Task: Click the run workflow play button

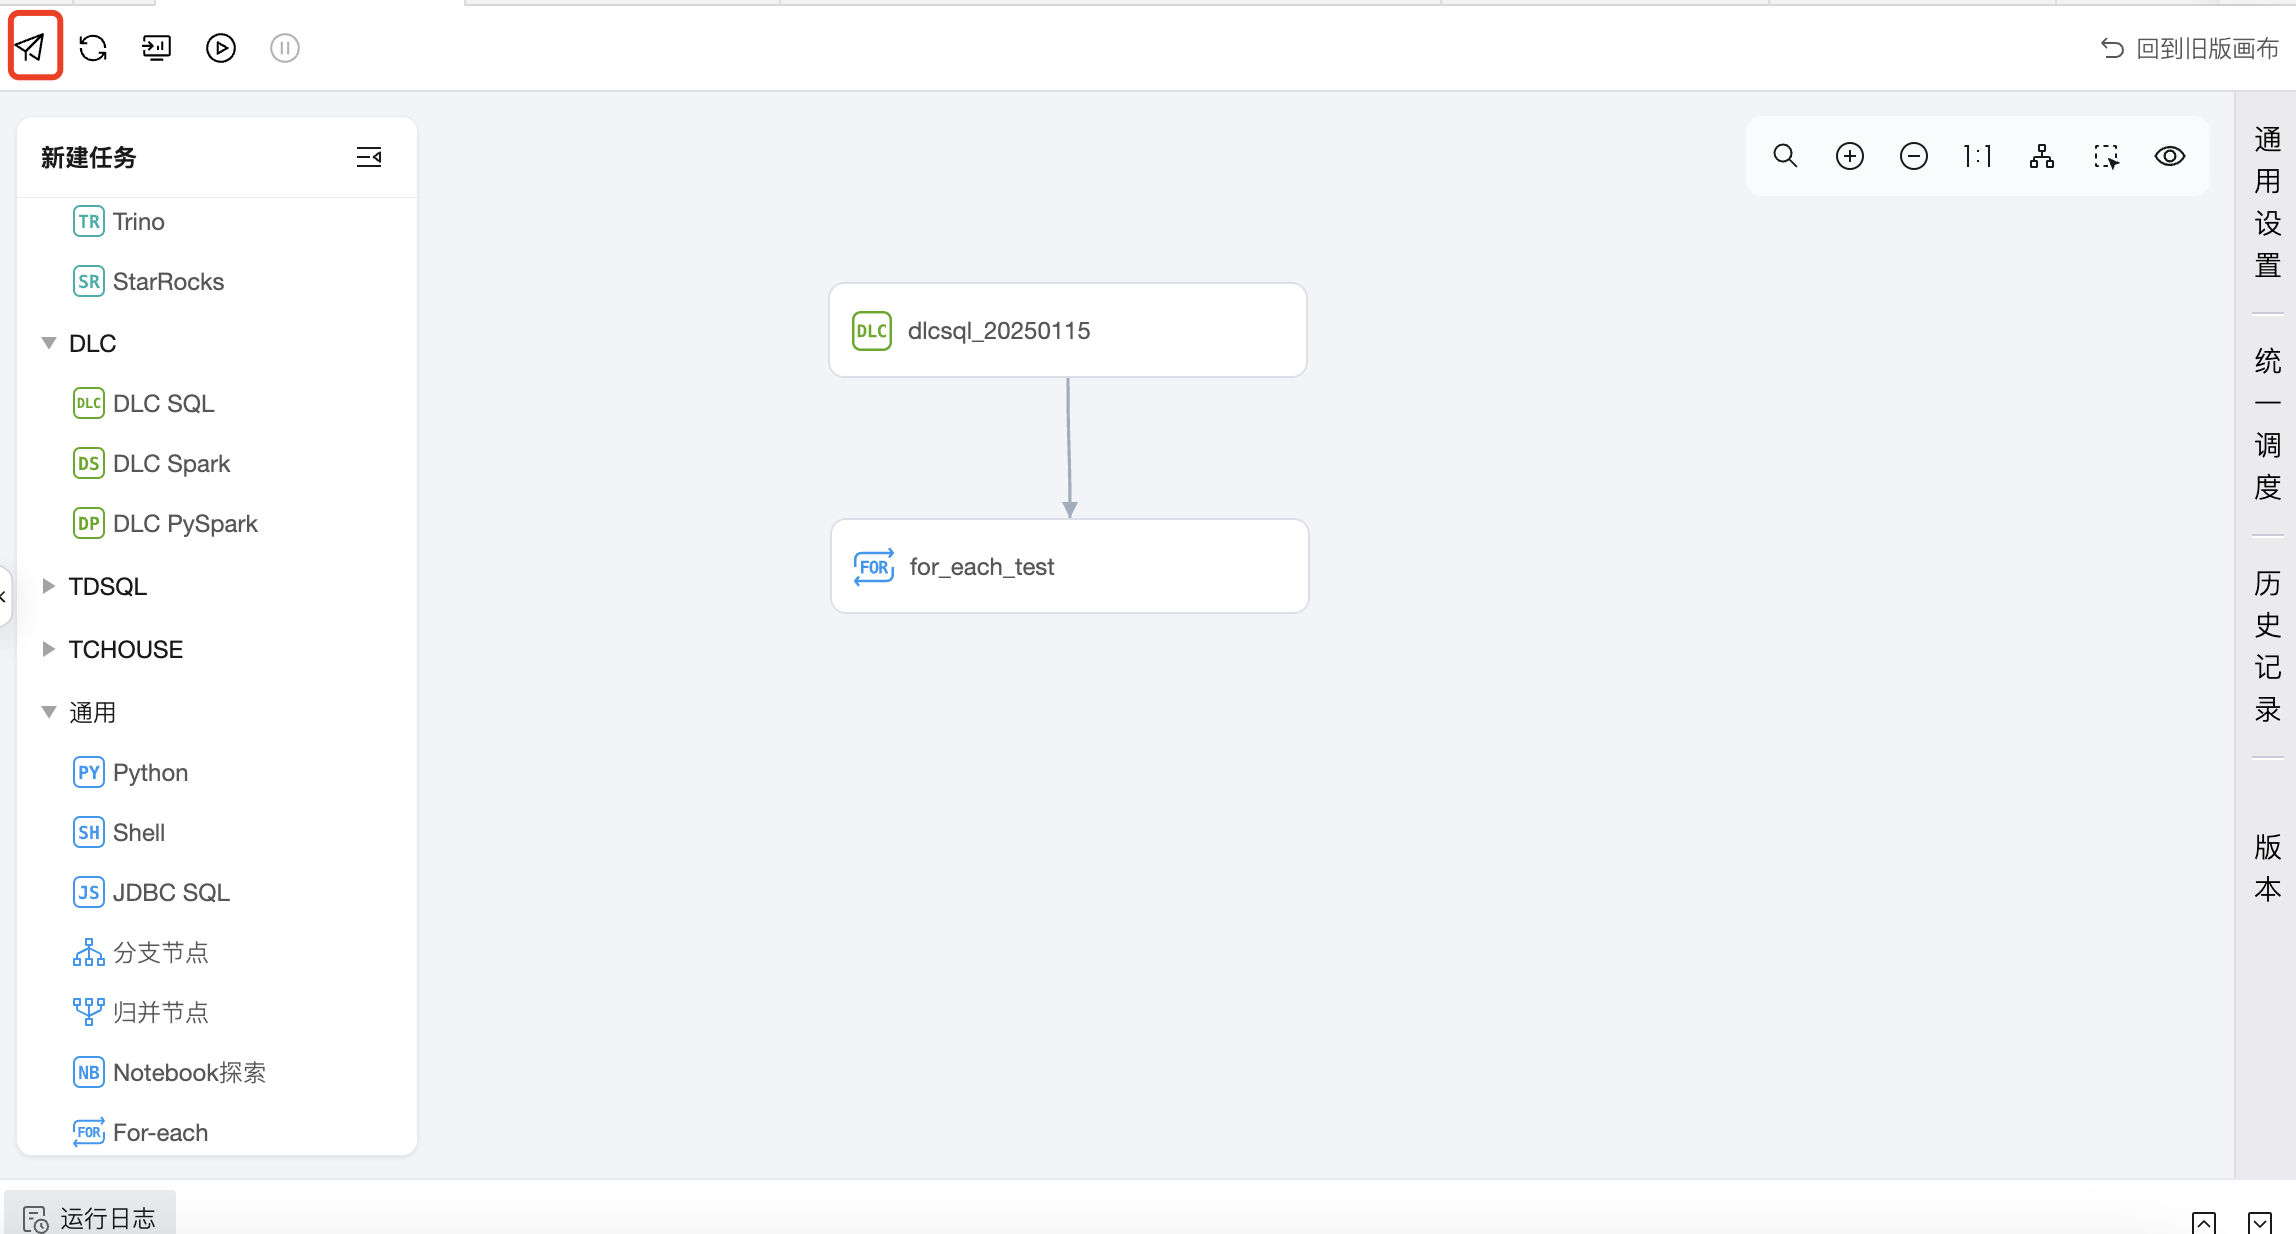Action: click(220, 48)
